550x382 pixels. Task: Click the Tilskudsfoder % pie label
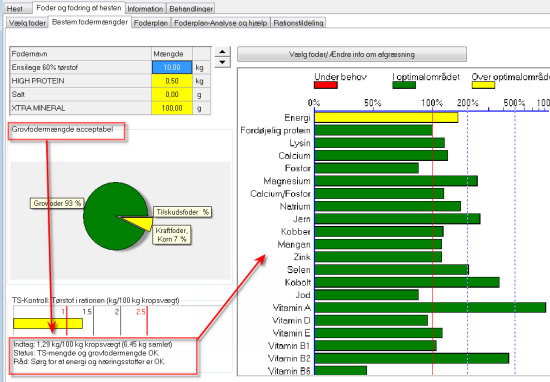click(x=182, y=212)
